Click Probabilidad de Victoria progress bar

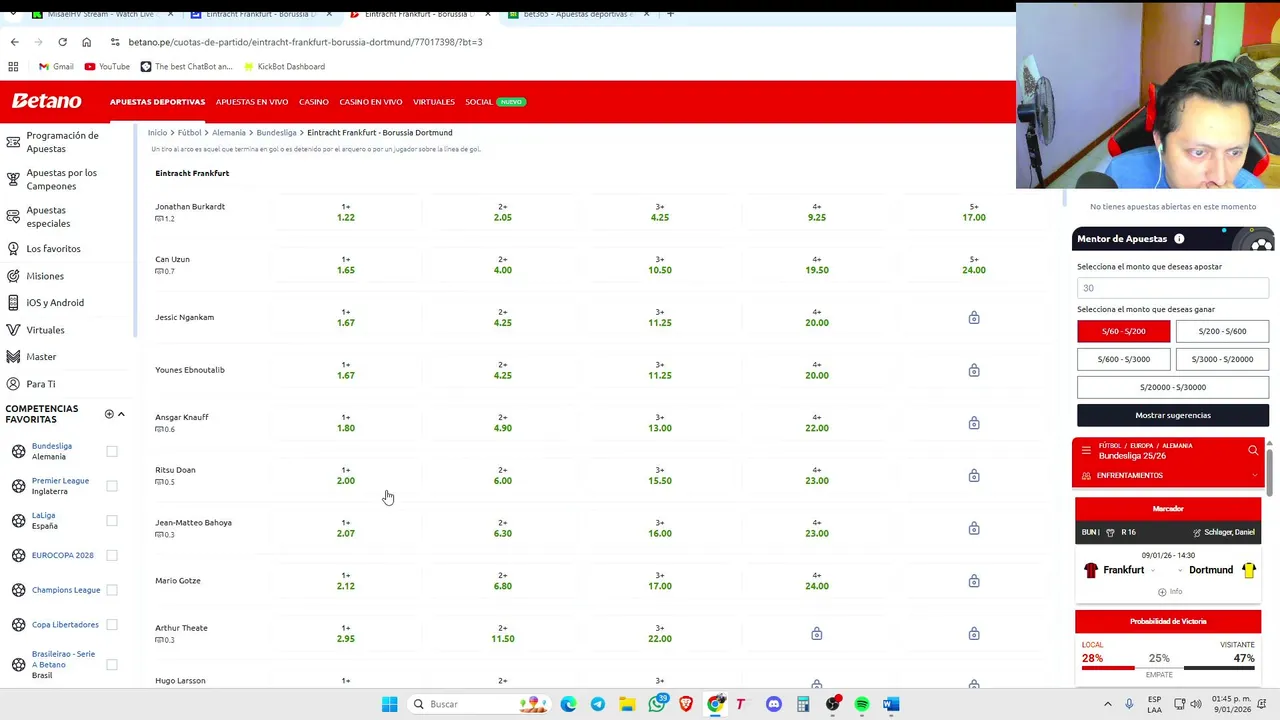pos(1168,669)
